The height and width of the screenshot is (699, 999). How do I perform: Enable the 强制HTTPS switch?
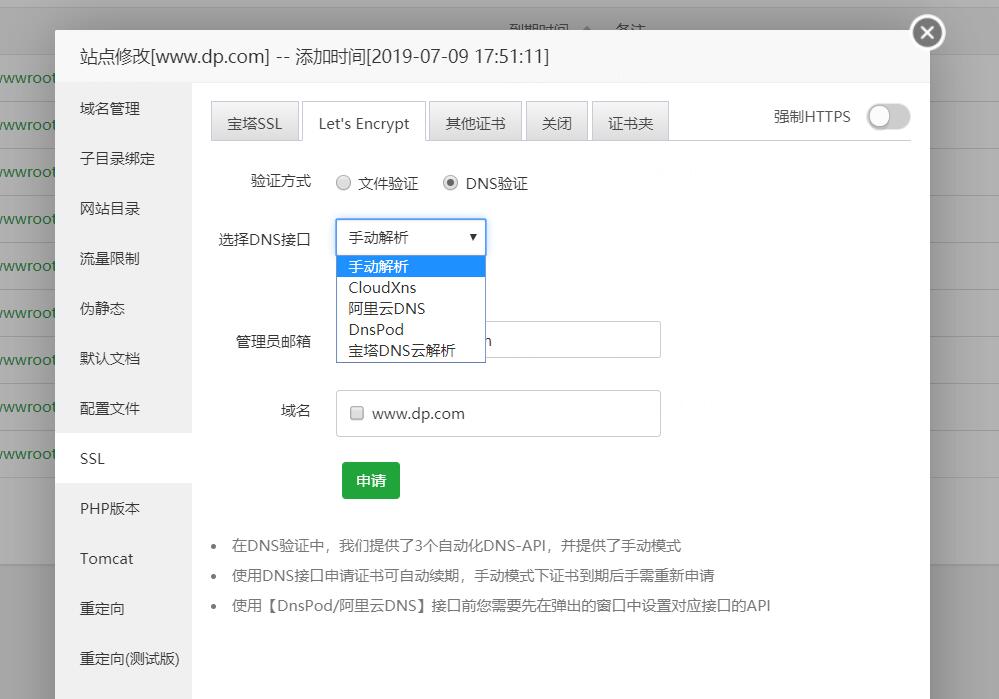point(887,117)
